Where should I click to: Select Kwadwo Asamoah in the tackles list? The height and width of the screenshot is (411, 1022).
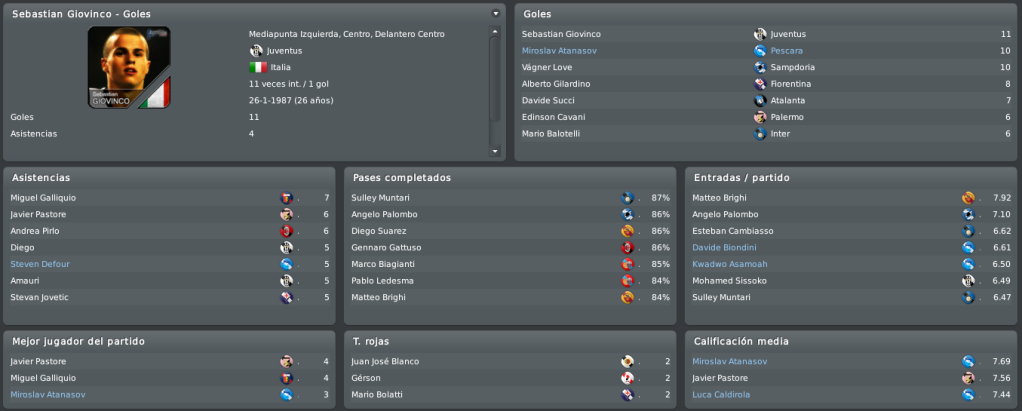click(x=729, y=264)
